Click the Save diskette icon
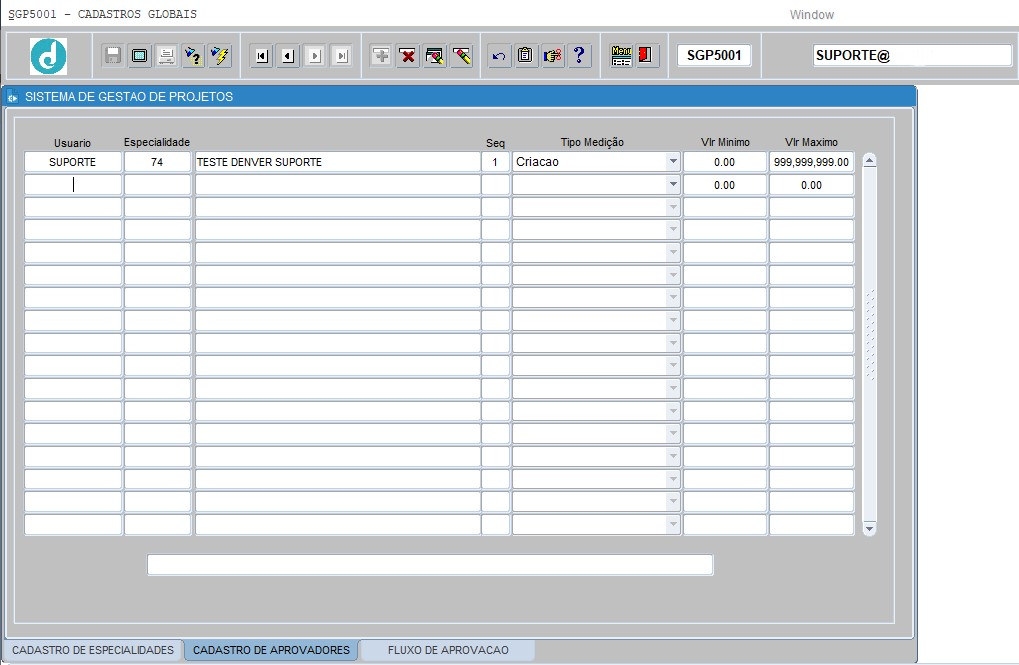Screen dimensions: 1019x665 (112, 56)
